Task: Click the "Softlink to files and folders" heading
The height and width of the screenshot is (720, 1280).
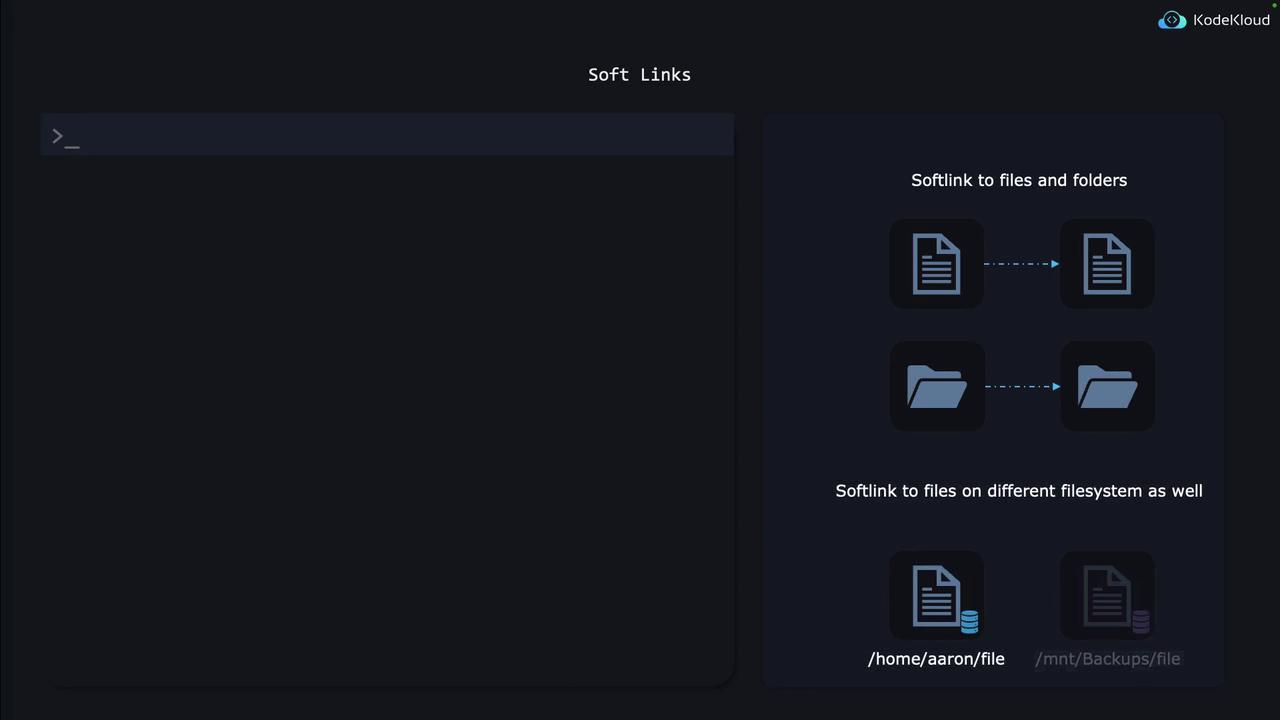Action: pos(1019,180)
